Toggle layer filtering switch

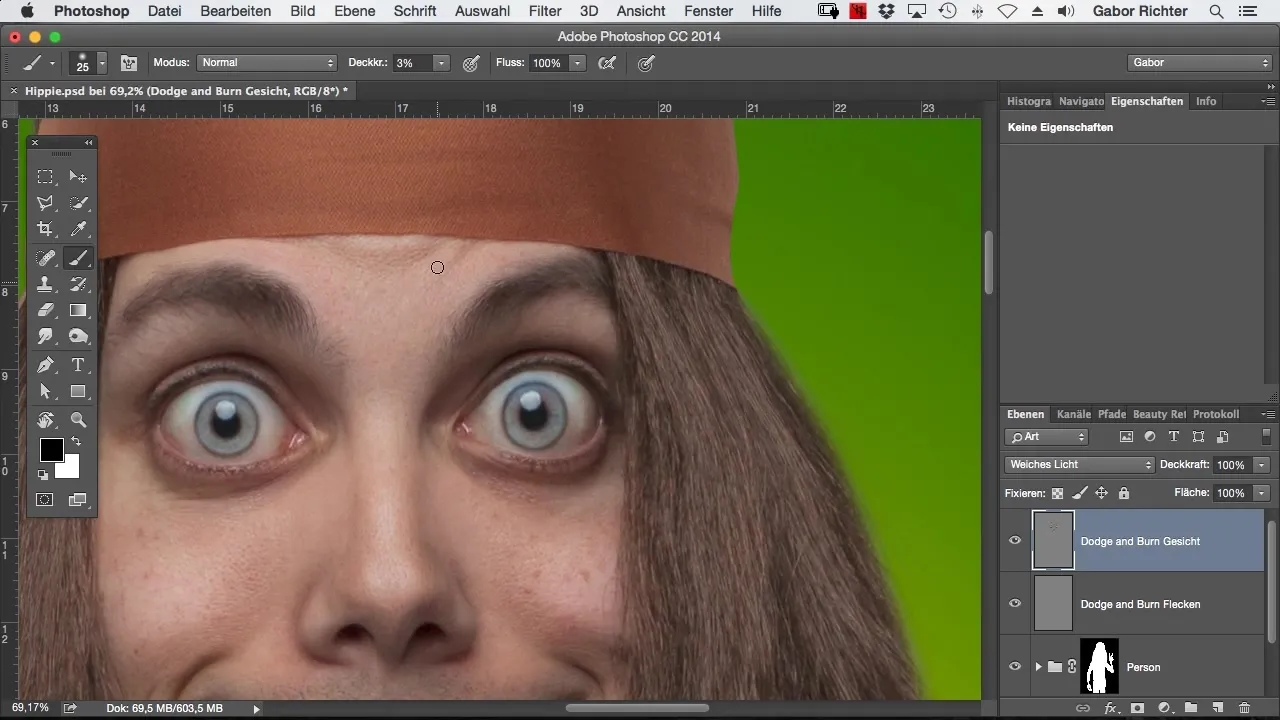click(1267, 437)
